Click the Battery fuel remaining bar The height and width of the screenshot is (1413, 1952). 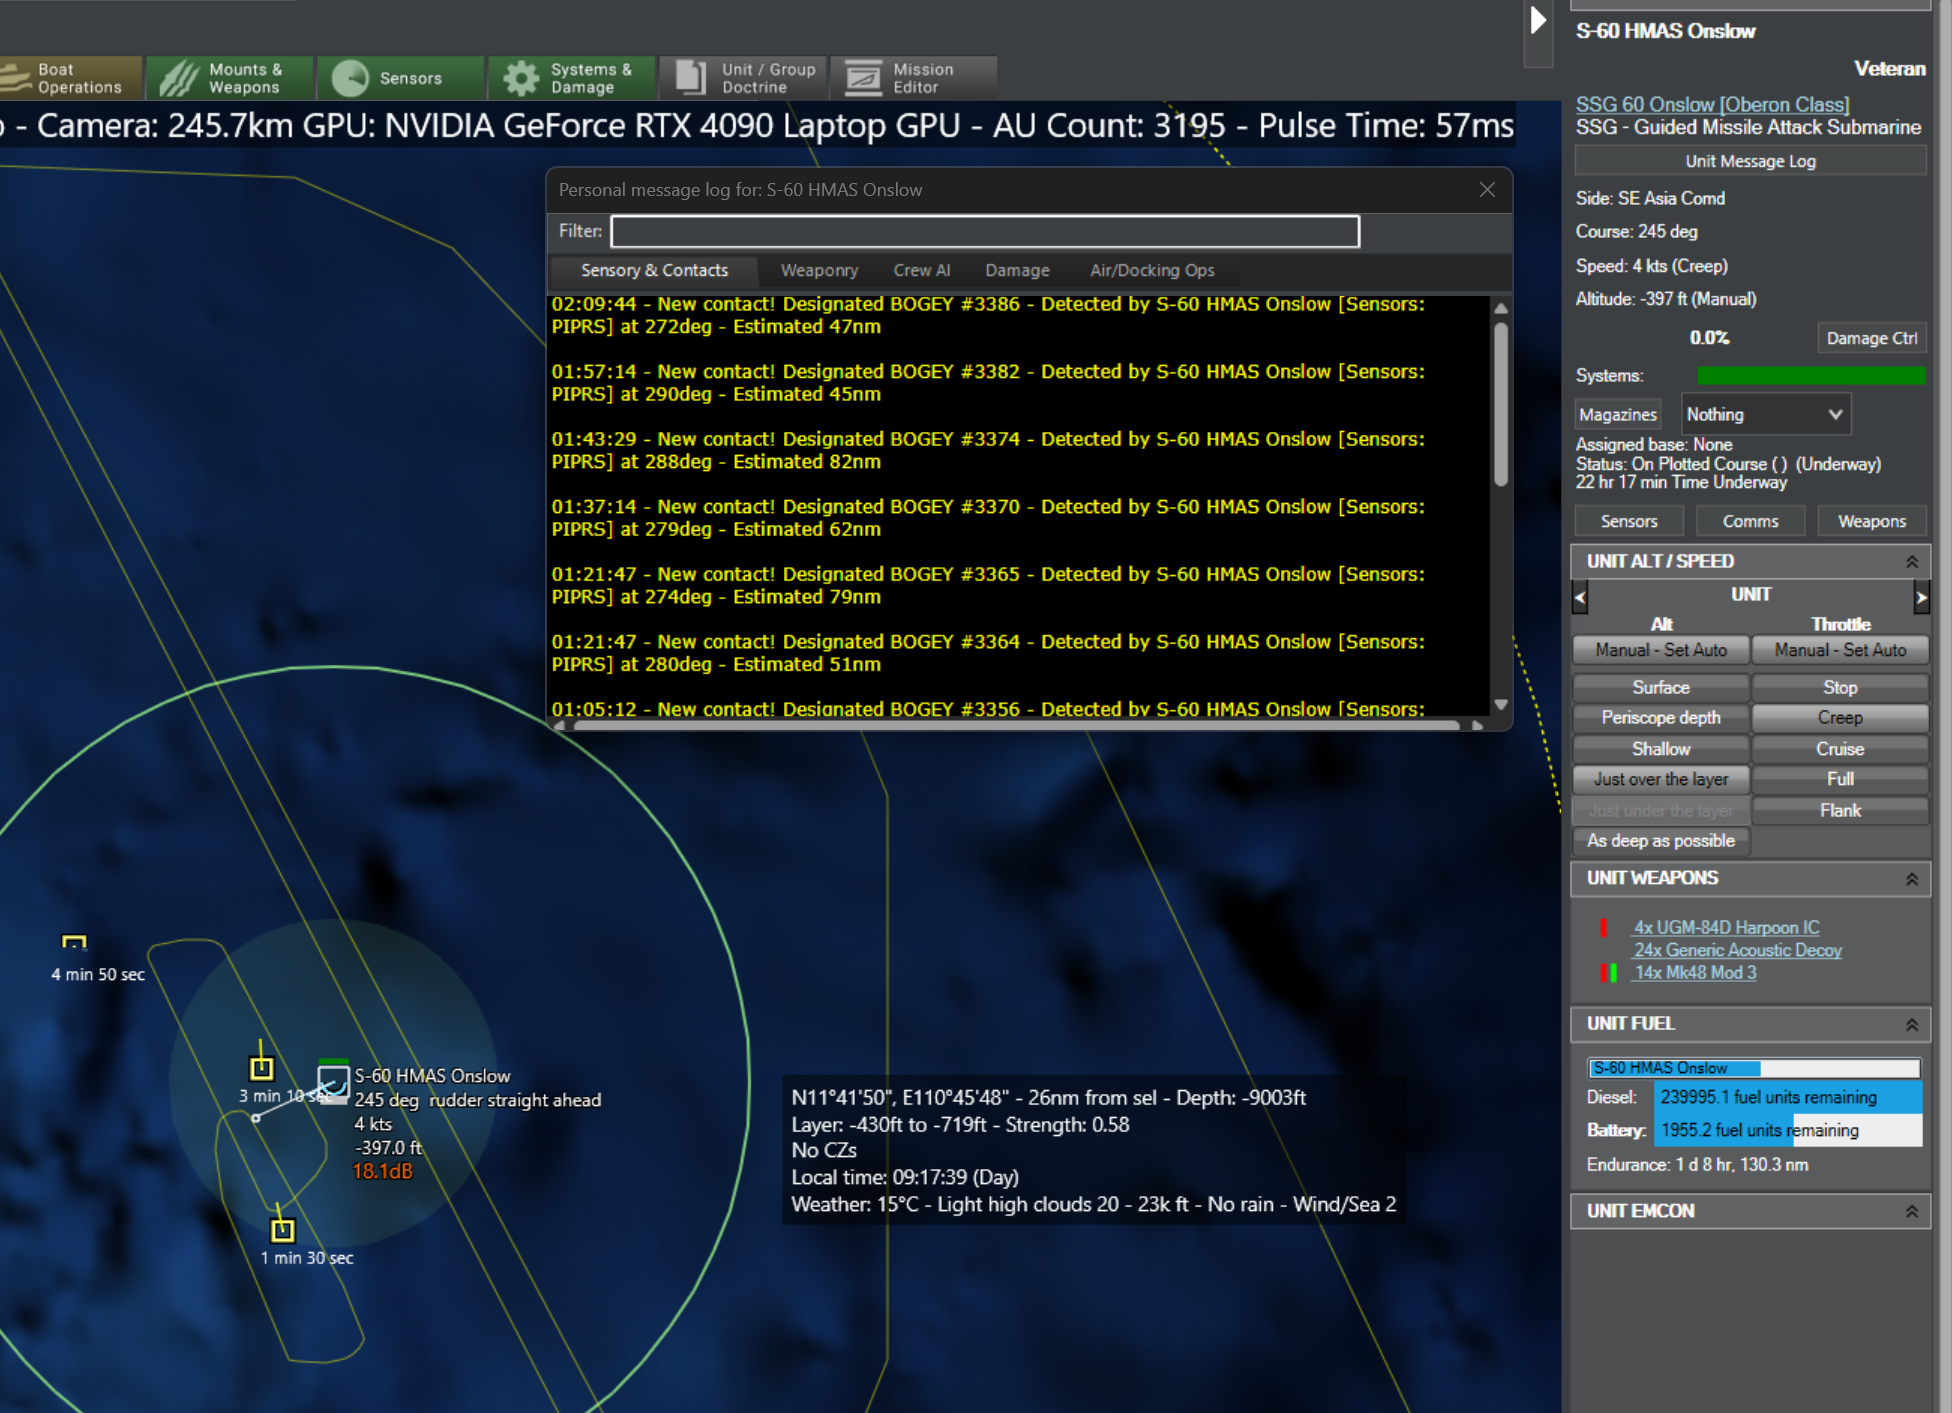tap(1787, 1130)
